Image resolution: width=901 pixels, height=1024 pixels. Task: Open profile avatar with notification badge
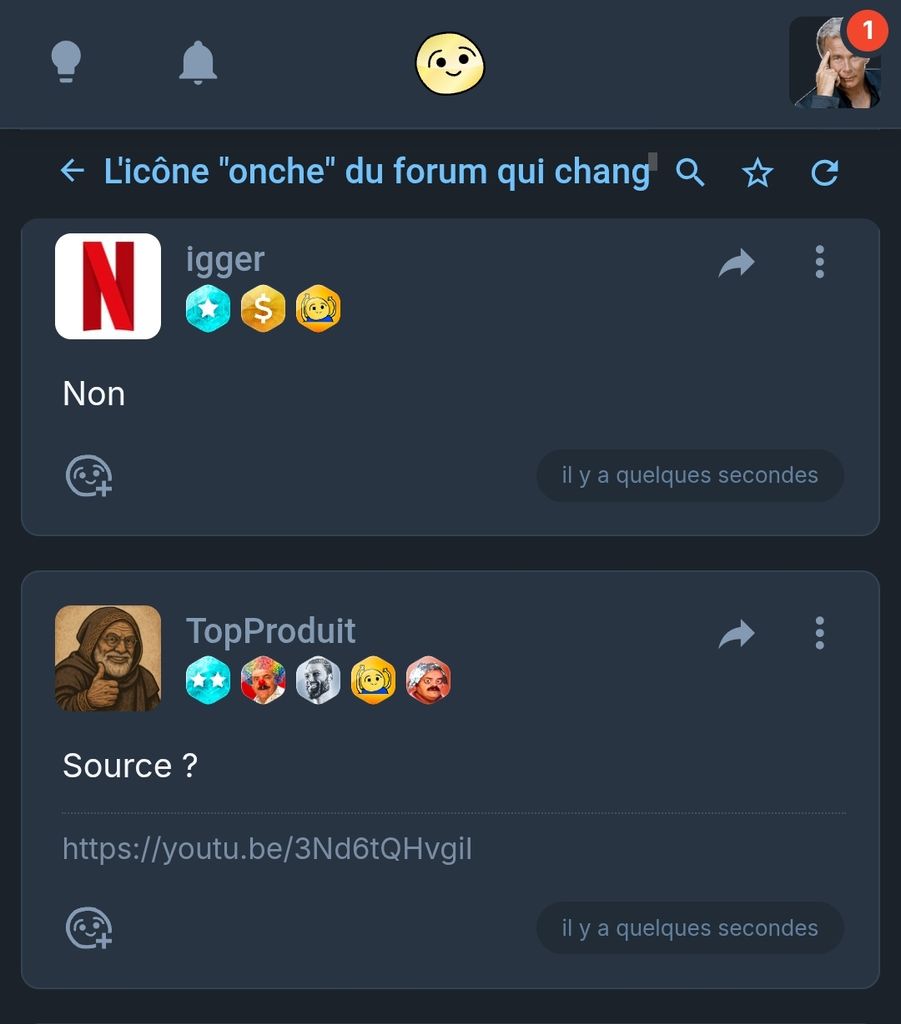coord(835,62)
